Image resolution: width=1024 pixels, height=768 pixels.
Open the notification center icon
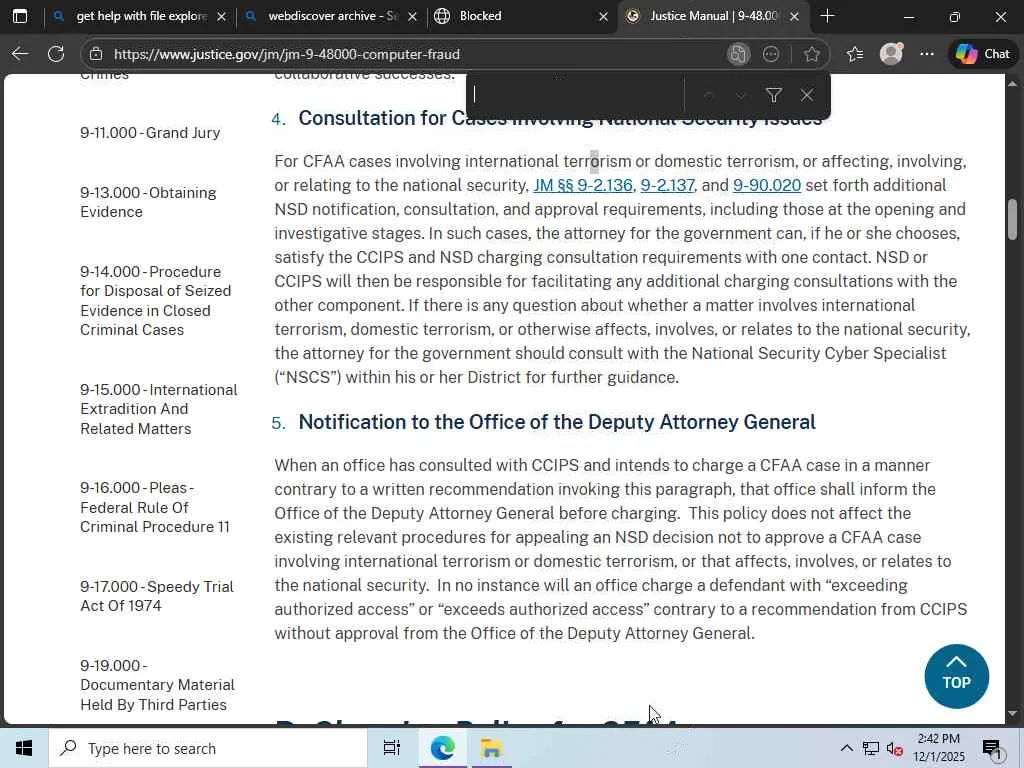(992, 748)
